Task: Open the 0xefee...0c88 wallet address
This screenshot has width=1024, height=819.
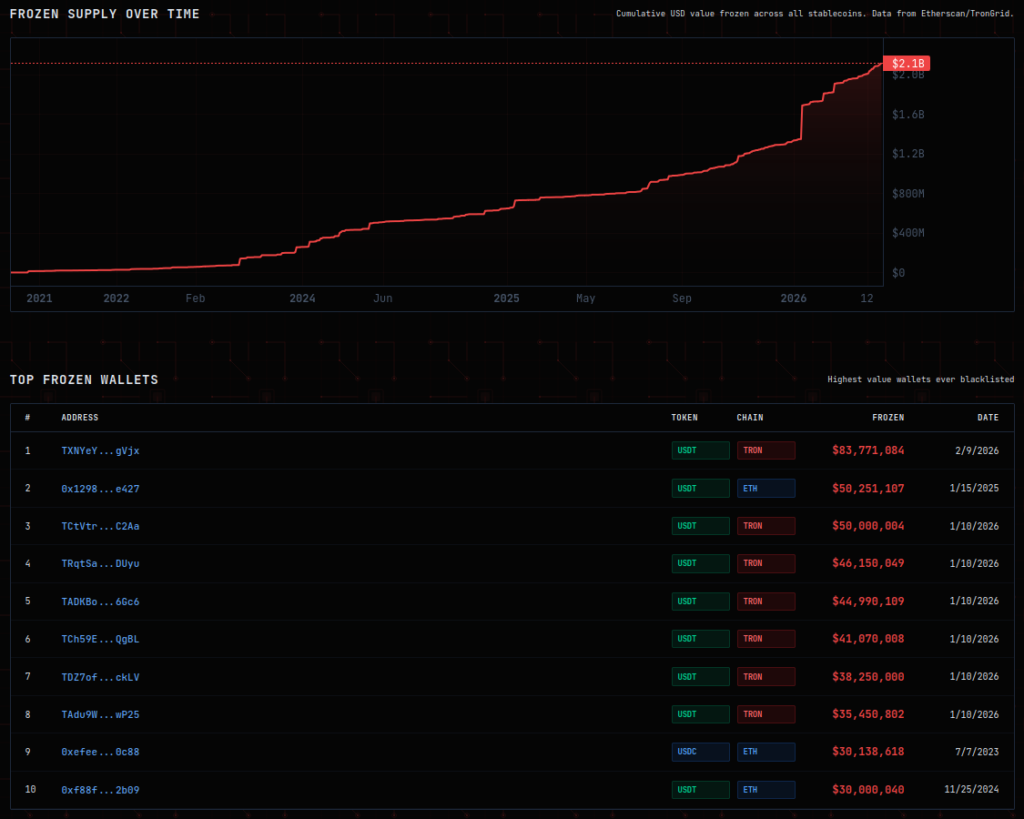Action: tap(100, 752)
